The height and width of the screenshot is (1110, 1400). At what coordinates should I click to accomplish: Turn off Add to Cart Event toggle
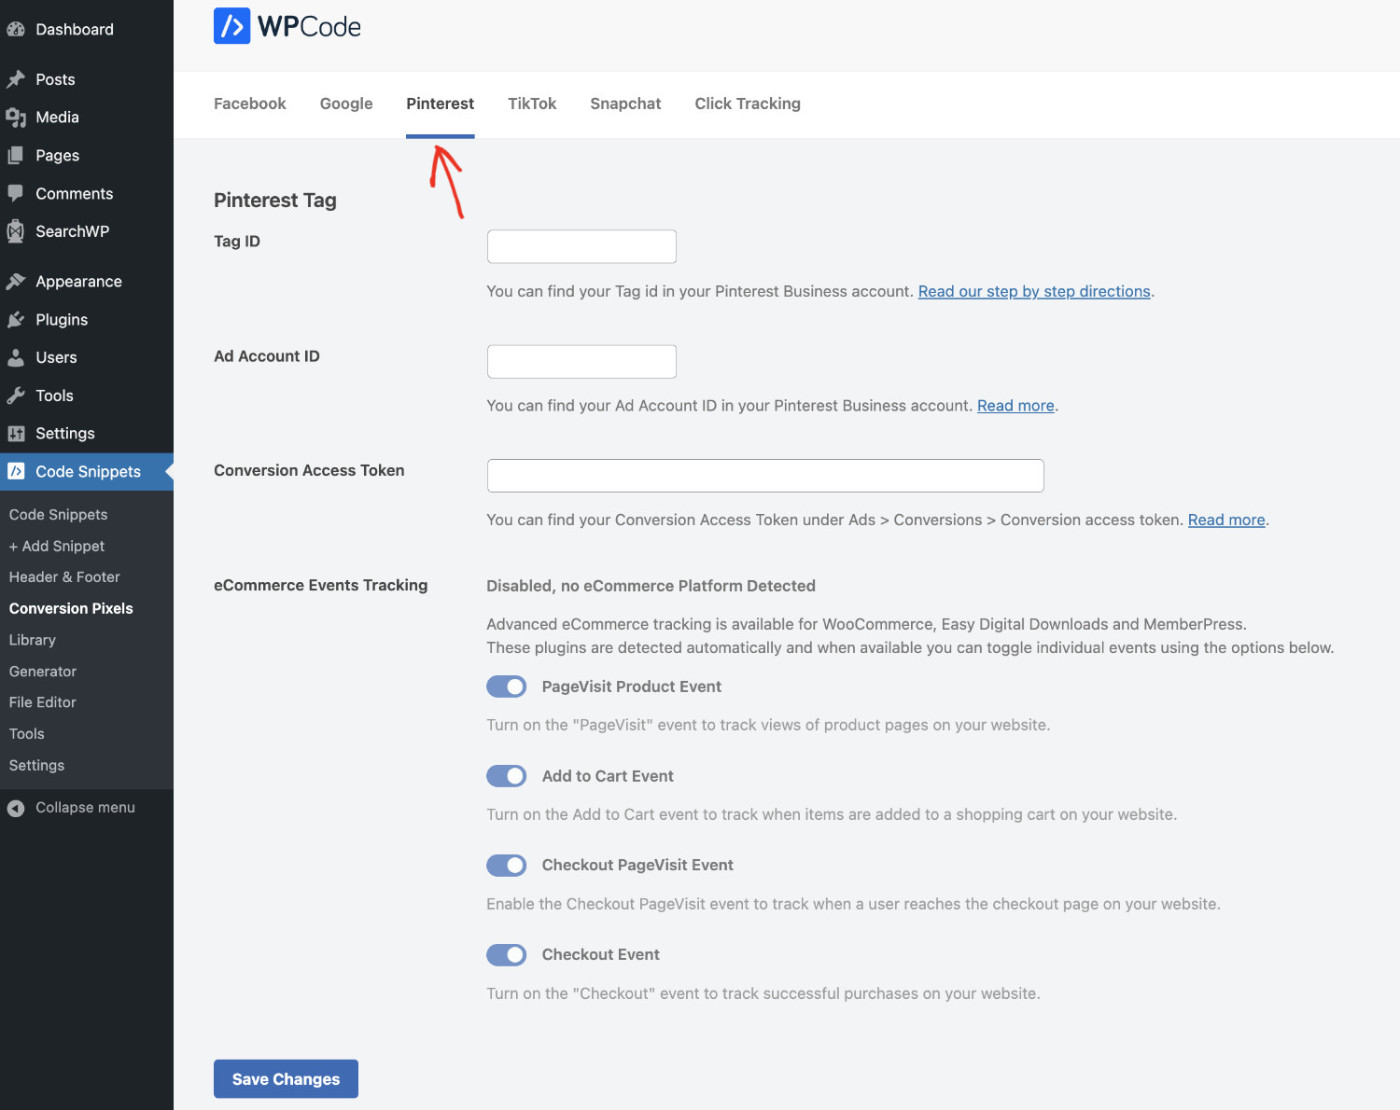[x=506, y=776]
